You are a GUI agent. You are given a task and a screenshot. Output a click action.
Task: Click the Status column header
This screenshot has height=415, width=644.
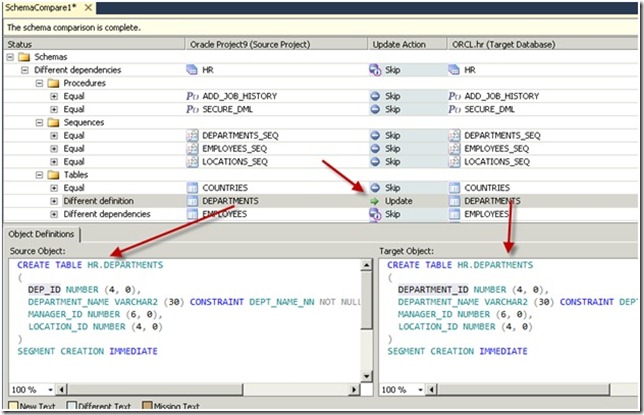click(20, 44)
